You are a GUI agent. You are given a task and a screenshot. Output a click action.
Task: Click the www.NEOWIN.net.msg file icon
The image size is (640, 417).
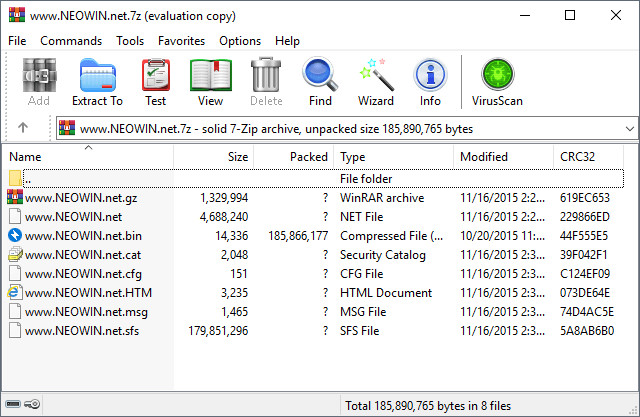click(x=15, y=311)
